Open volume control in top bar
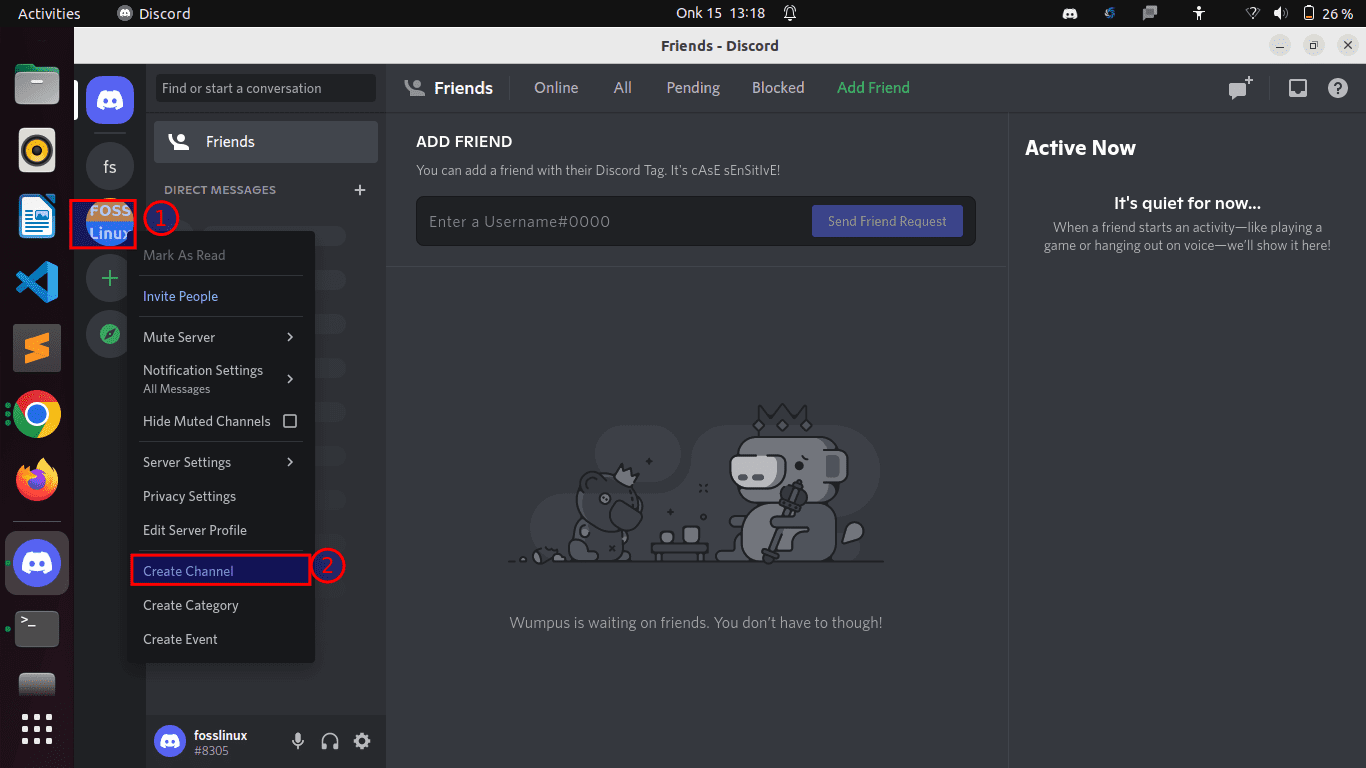The image size is (1366, 768). point(1281,13)
